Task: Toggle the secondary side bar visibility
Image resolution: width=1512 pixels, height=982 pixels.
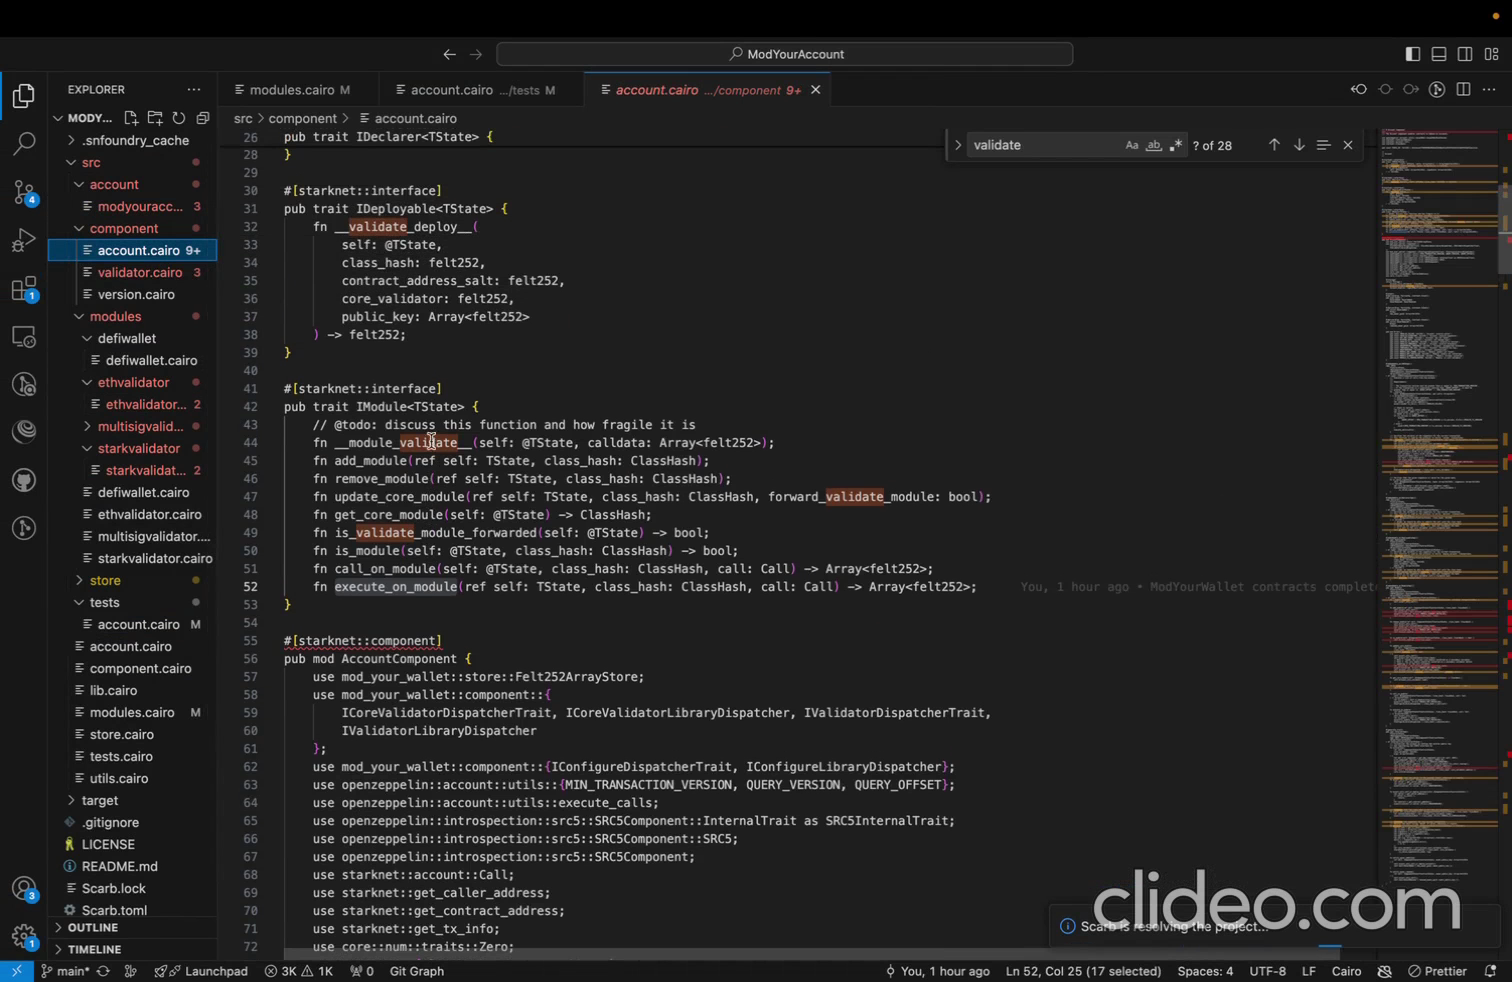Action: point(1464,54)
